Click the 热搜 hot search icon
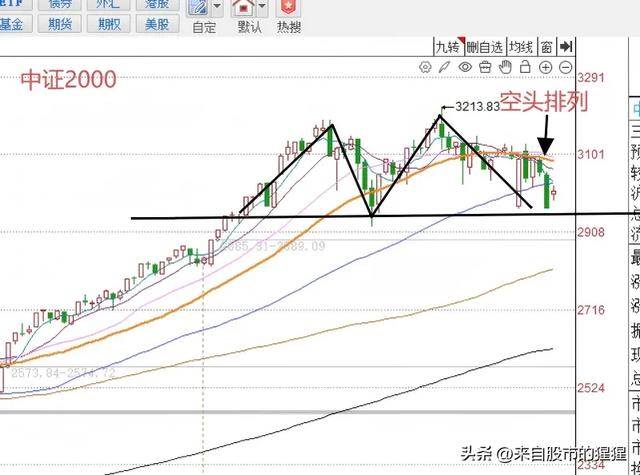The height and width of the screenshot is (475, 640). pyautogui.click(x=290, y=10)
